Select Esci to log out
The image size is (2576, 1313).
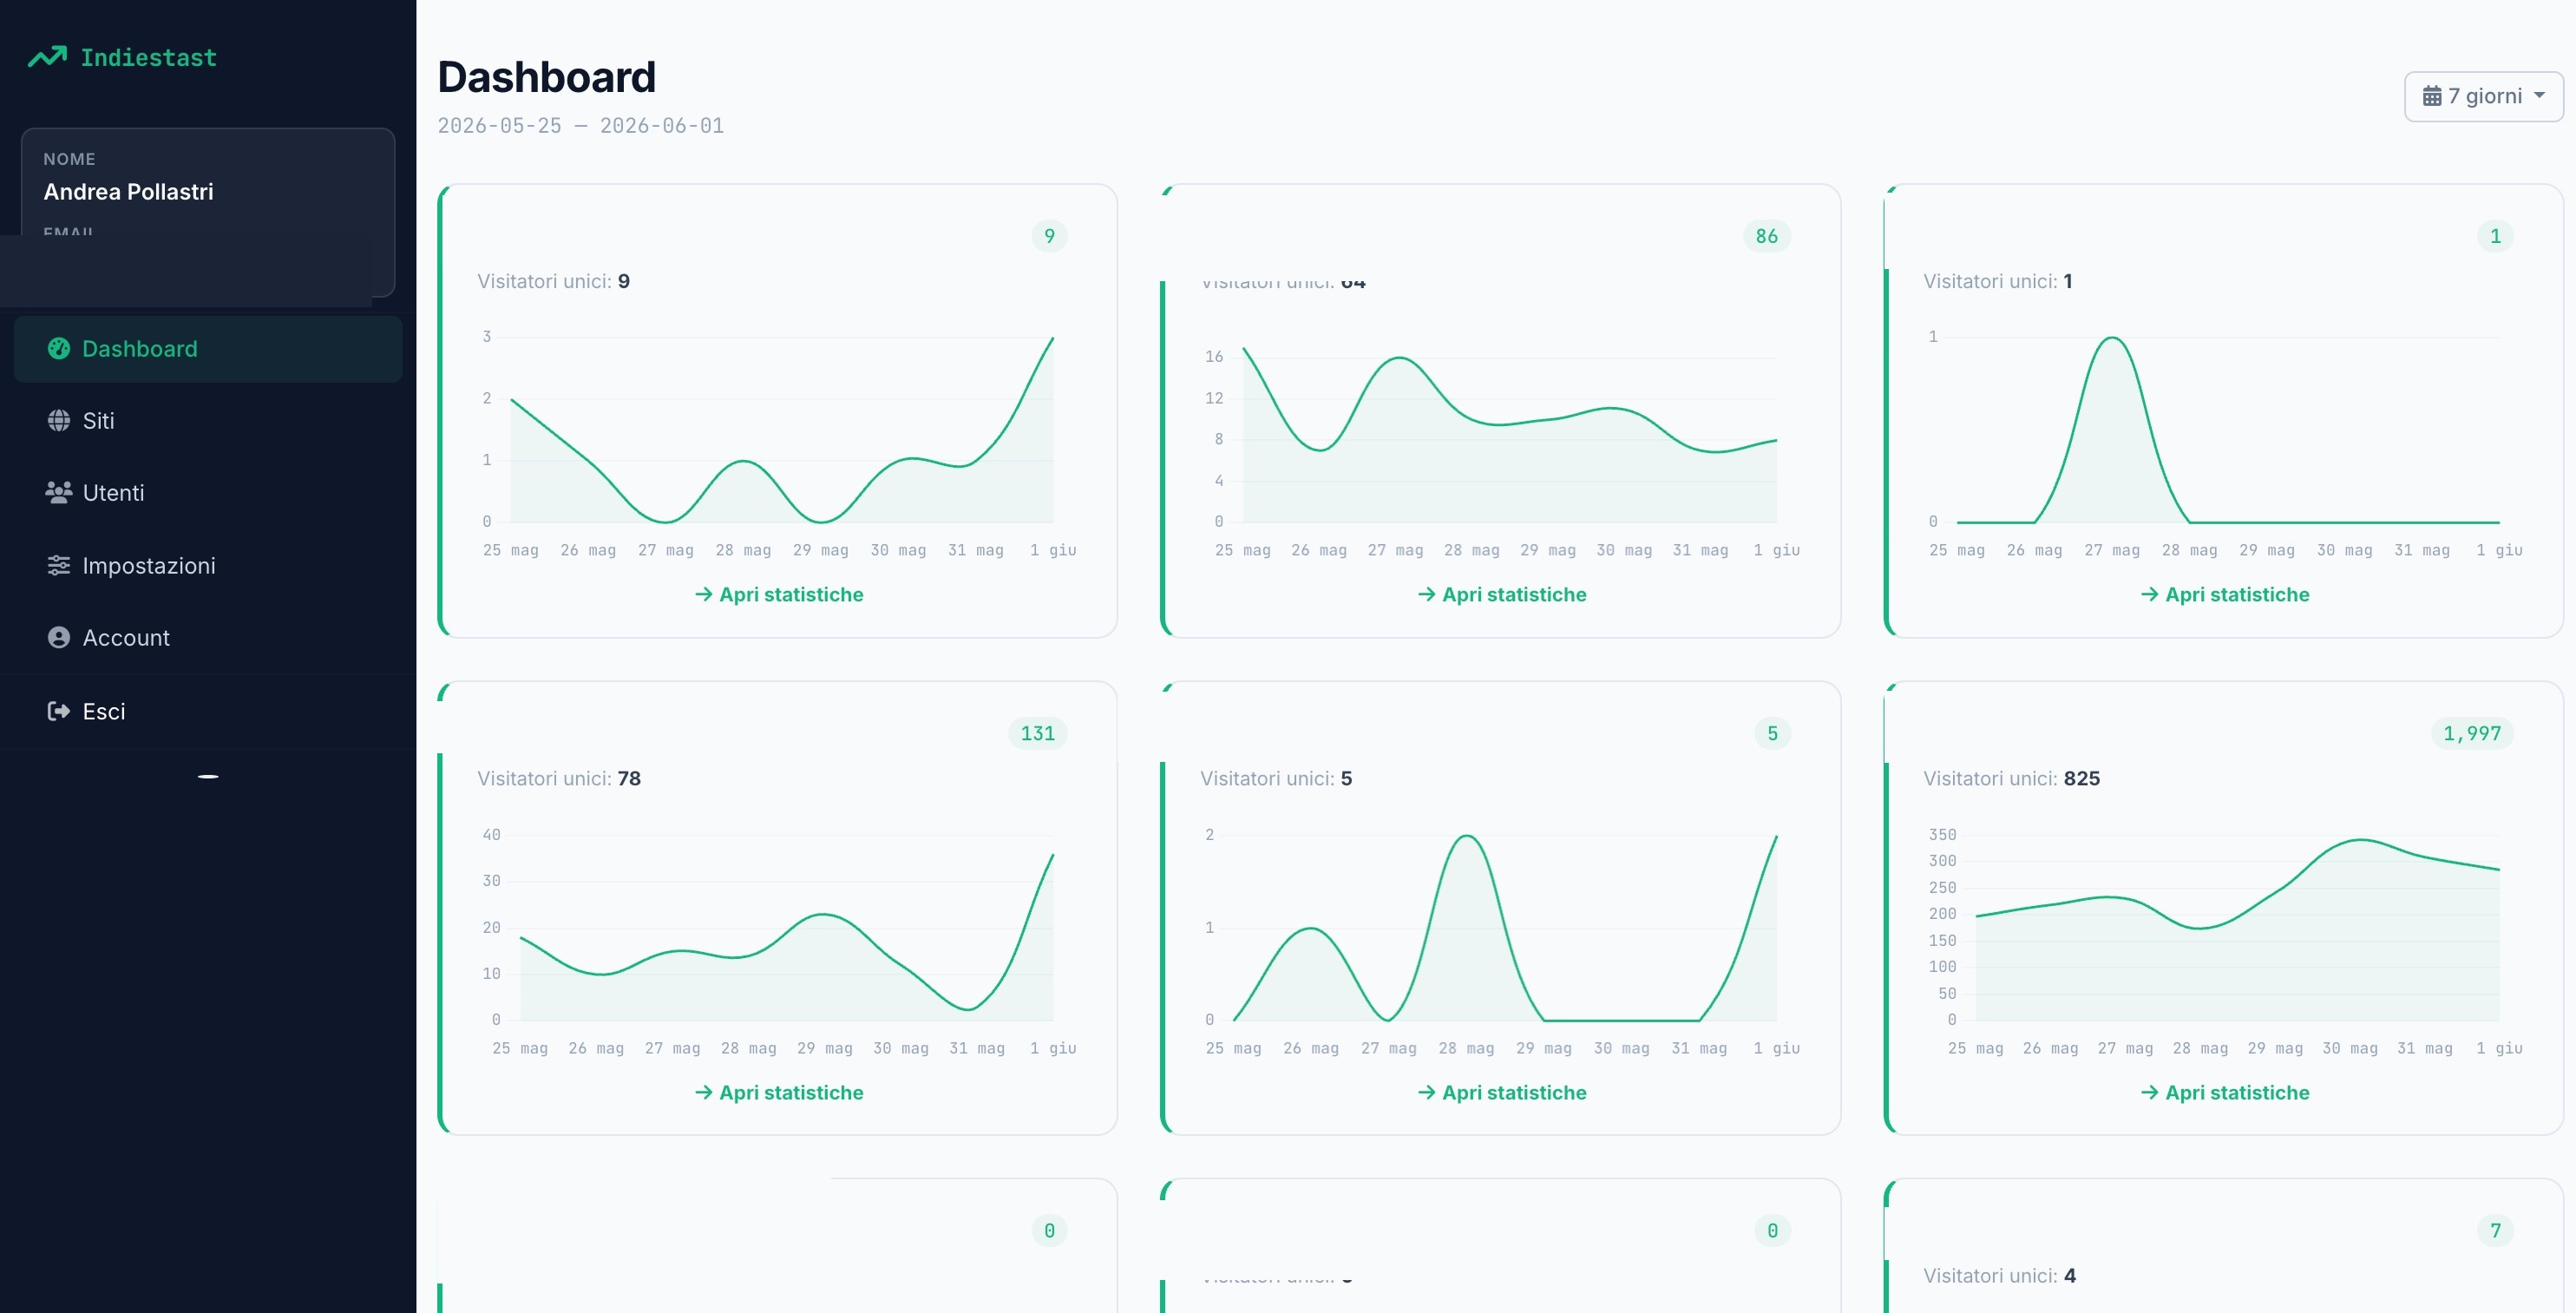pos(208,712)
